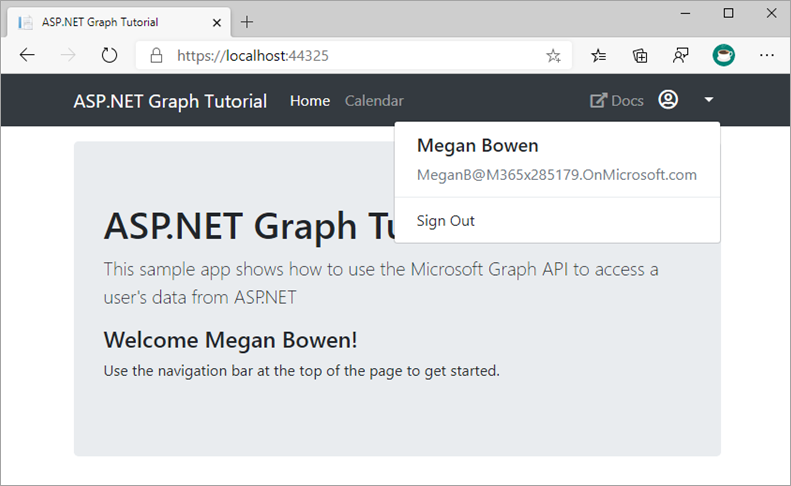This screenshot has width=791, height=486.
Task: Add page to favorites star icon
Action: [x=553, y=56]
